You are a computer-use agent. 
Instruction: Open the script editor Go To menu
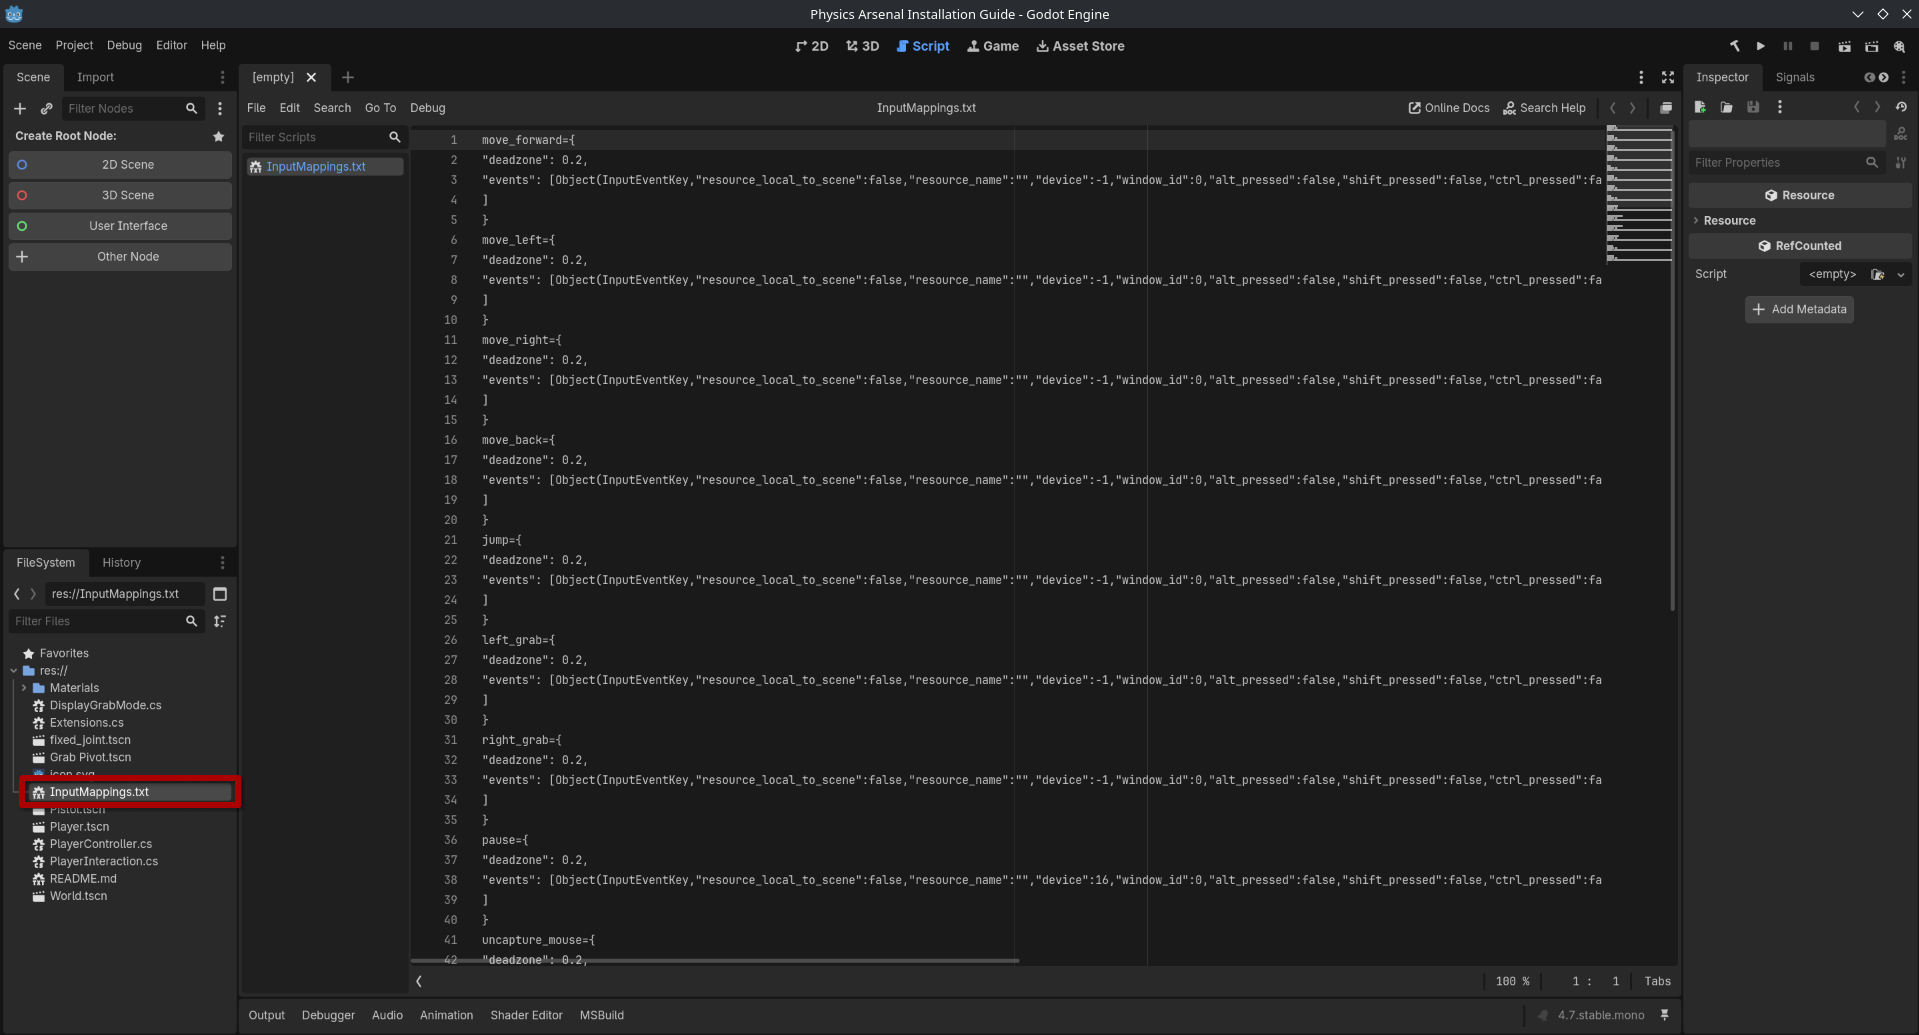click(380, 108)
